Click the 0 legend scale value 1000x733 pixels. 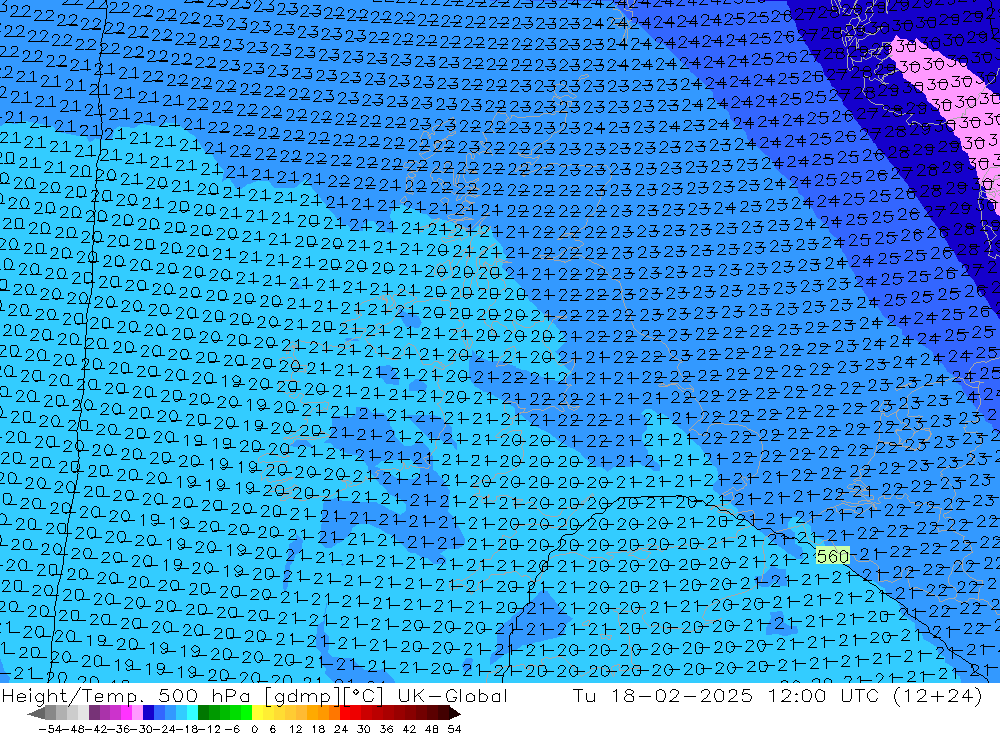tap(254, 729)
